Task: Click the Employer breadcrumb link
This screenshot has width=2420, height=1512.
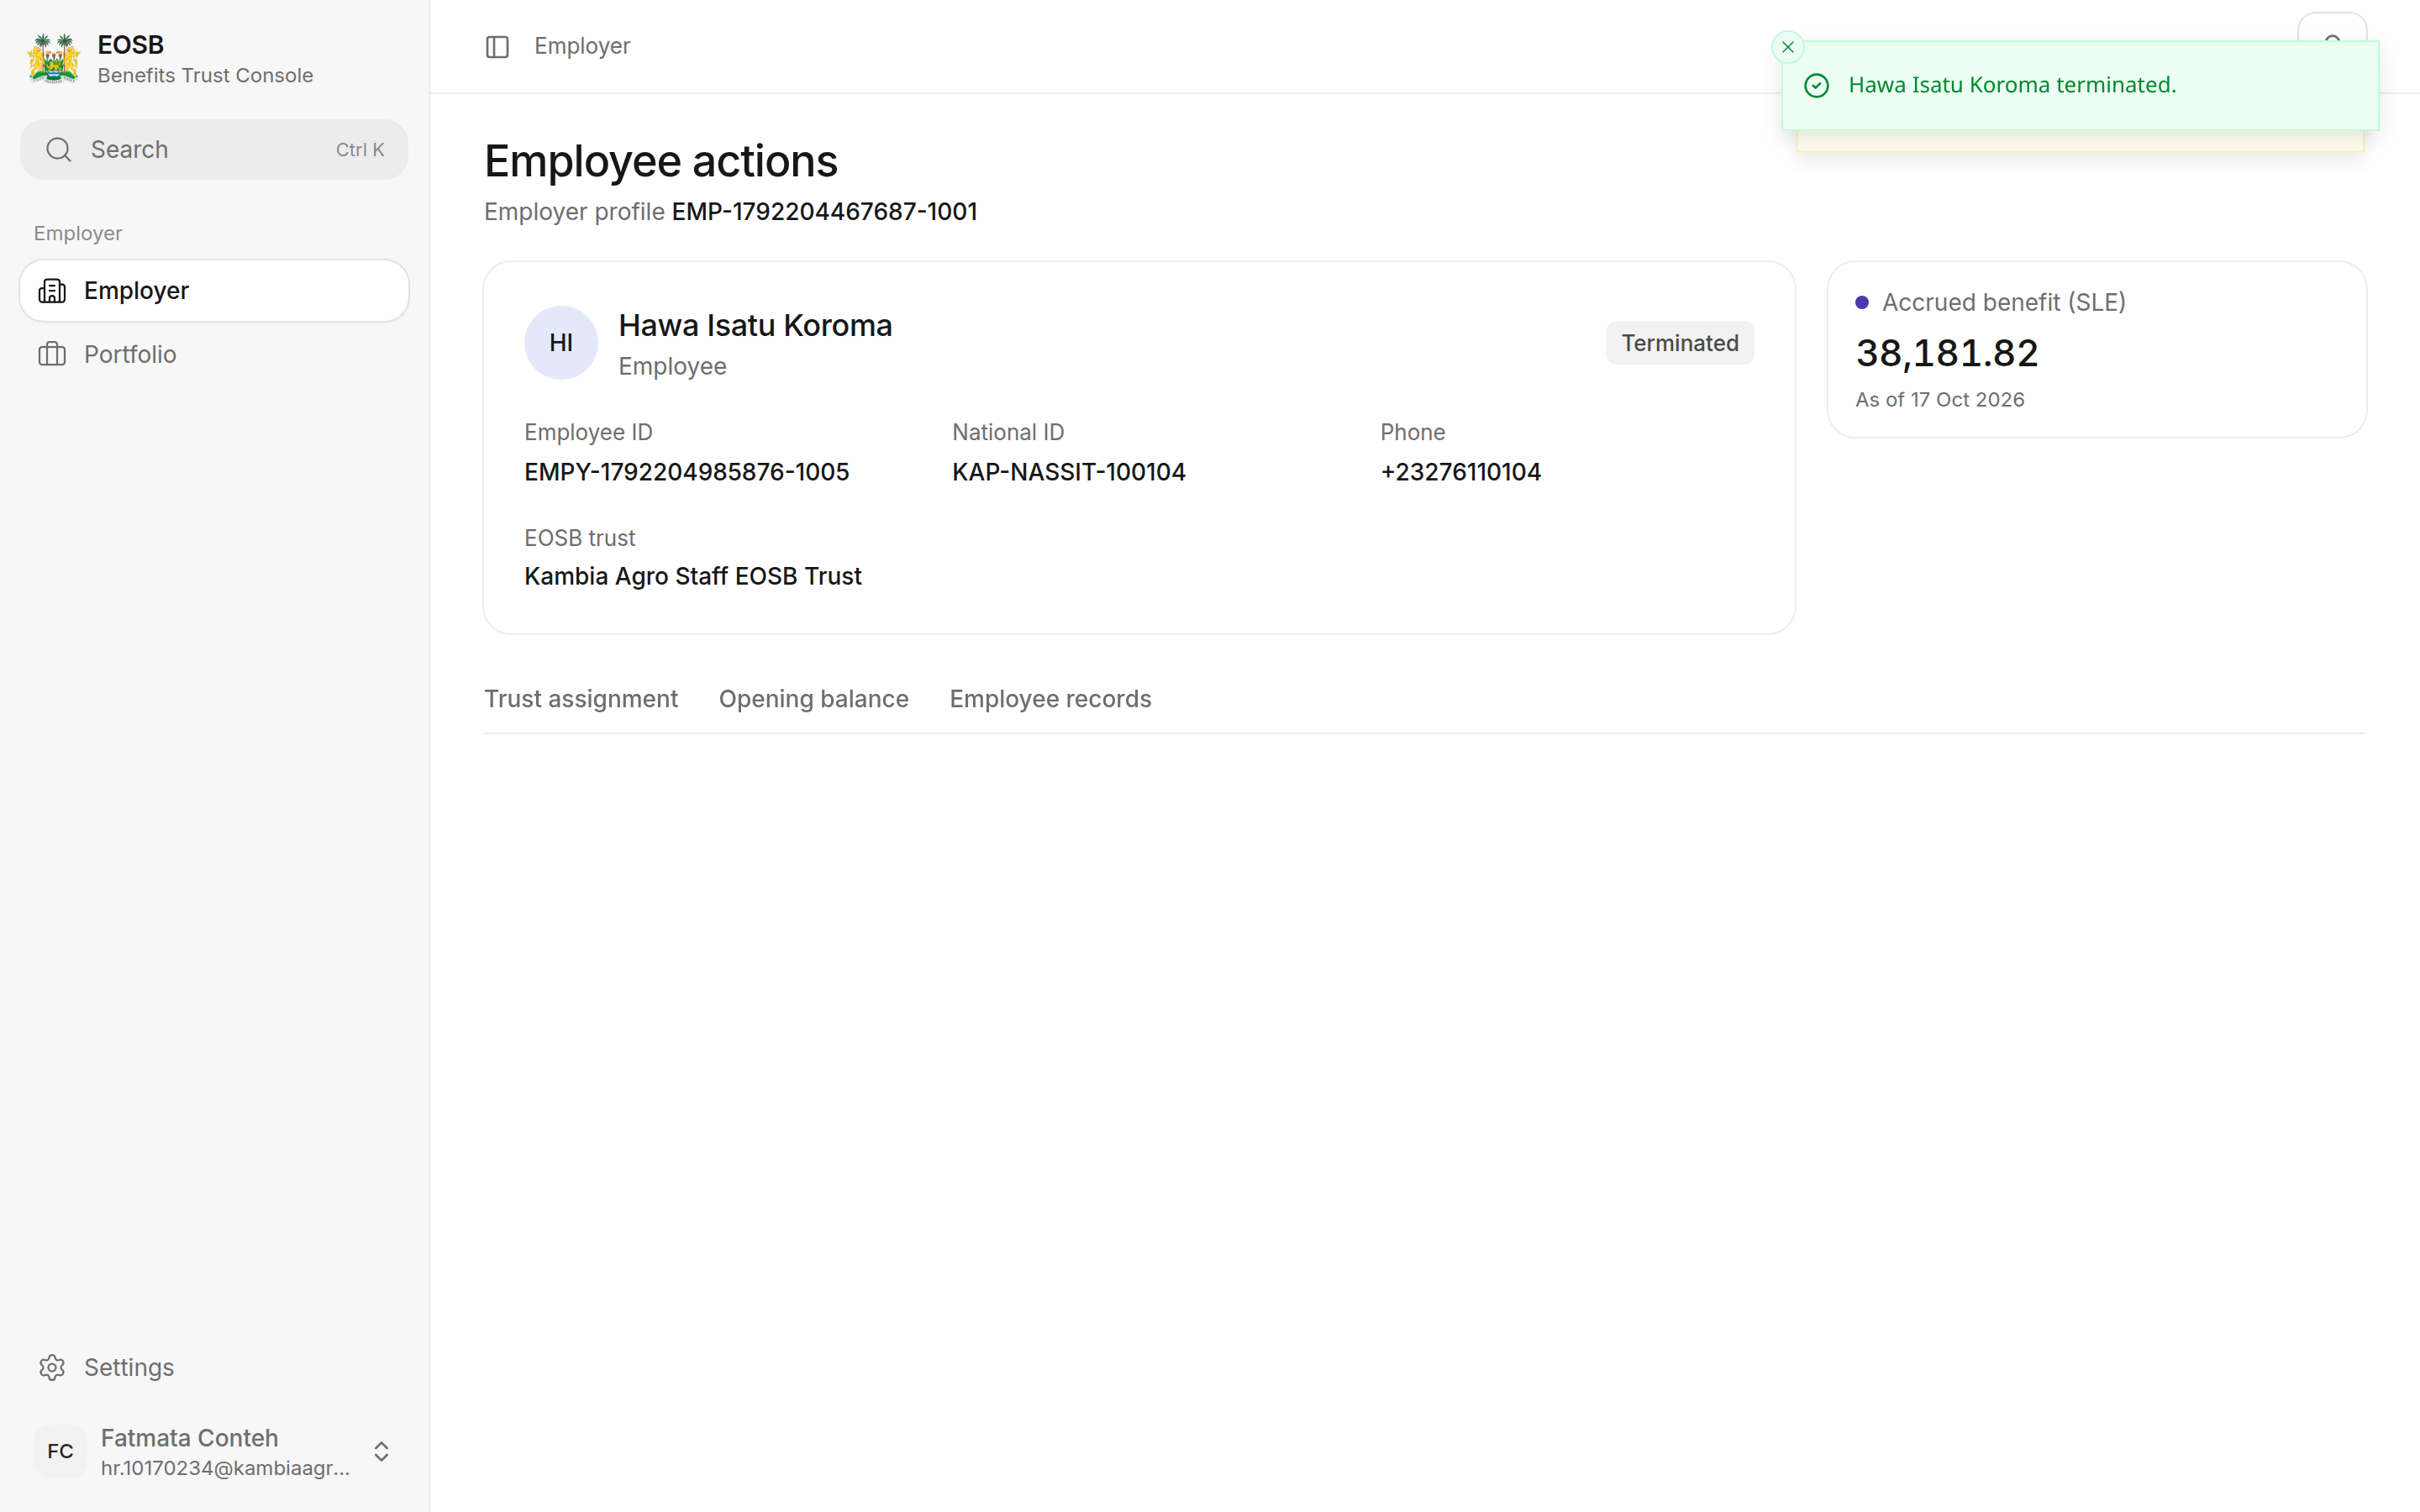Action: tap(582, 46)
